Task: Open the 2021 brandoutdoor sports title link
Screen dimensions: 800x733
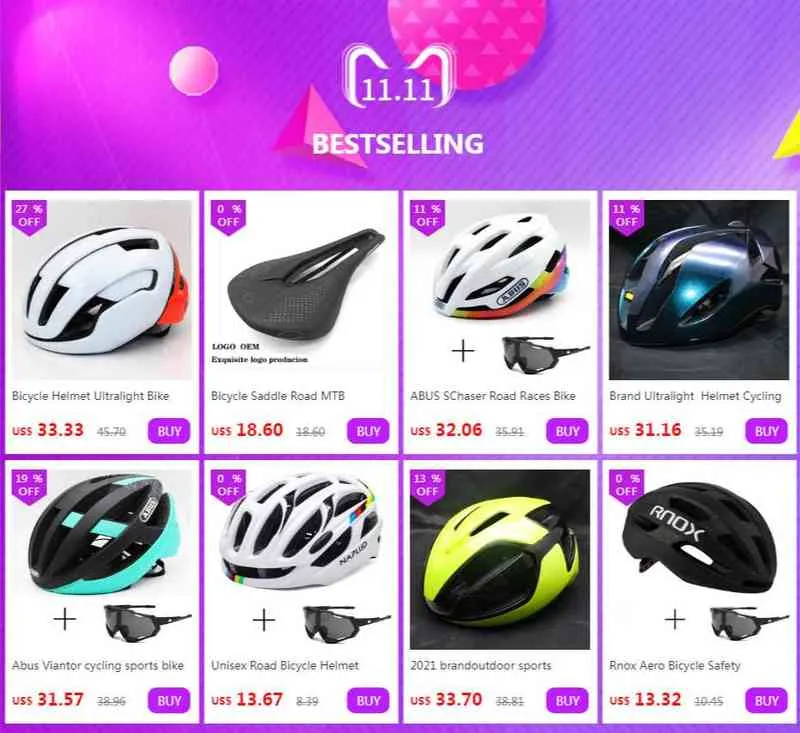Action: click(481, 666)
